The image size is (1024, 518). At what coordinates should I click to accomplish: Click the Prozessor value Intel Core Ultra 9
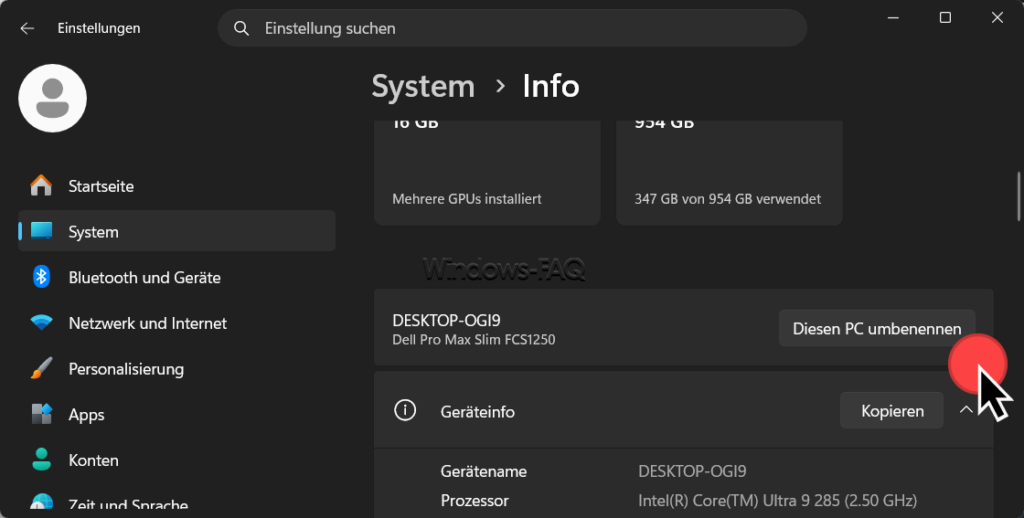[x=777, y=500]
